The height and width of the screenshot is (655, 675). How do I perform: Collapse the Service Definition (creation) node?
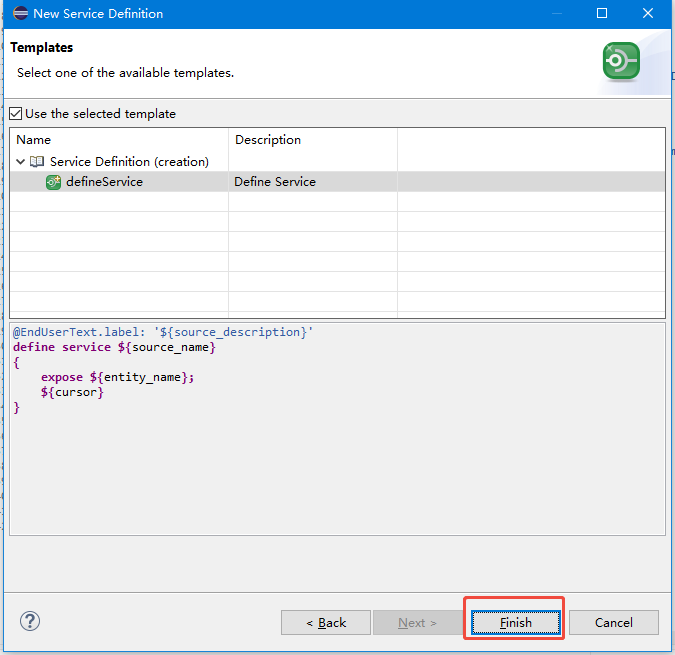point(20,162)
